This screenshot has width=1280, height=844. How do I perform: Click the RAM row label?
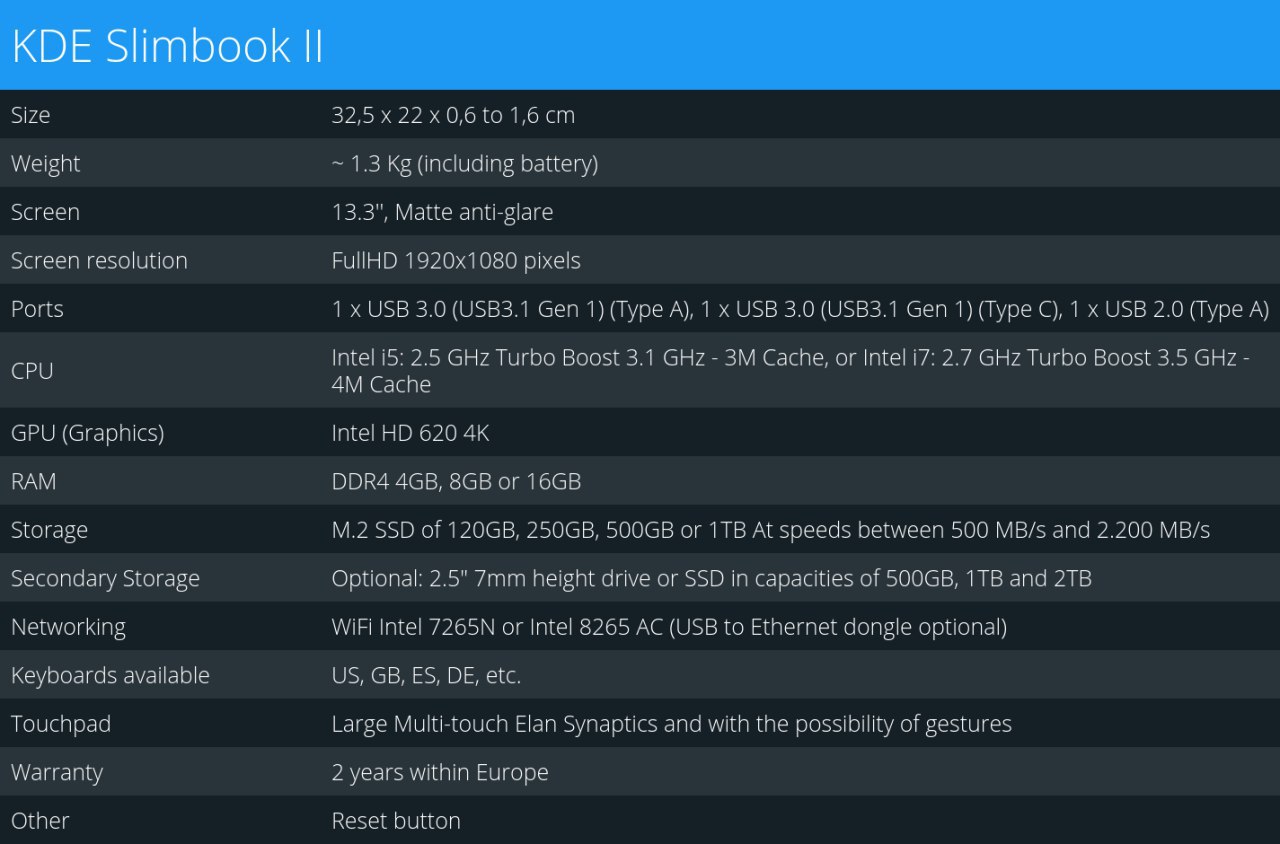(34, 481)
